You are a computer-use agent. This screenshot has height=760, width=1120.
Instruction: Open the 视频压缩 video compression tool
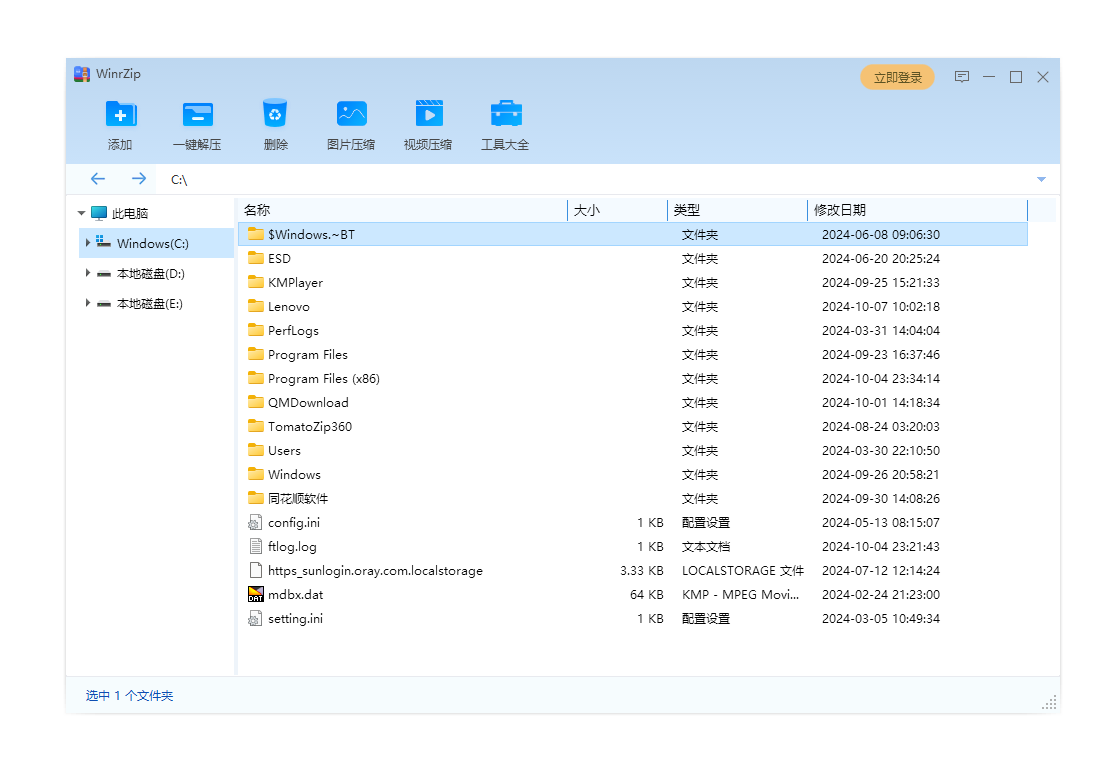tap(429, 114)
